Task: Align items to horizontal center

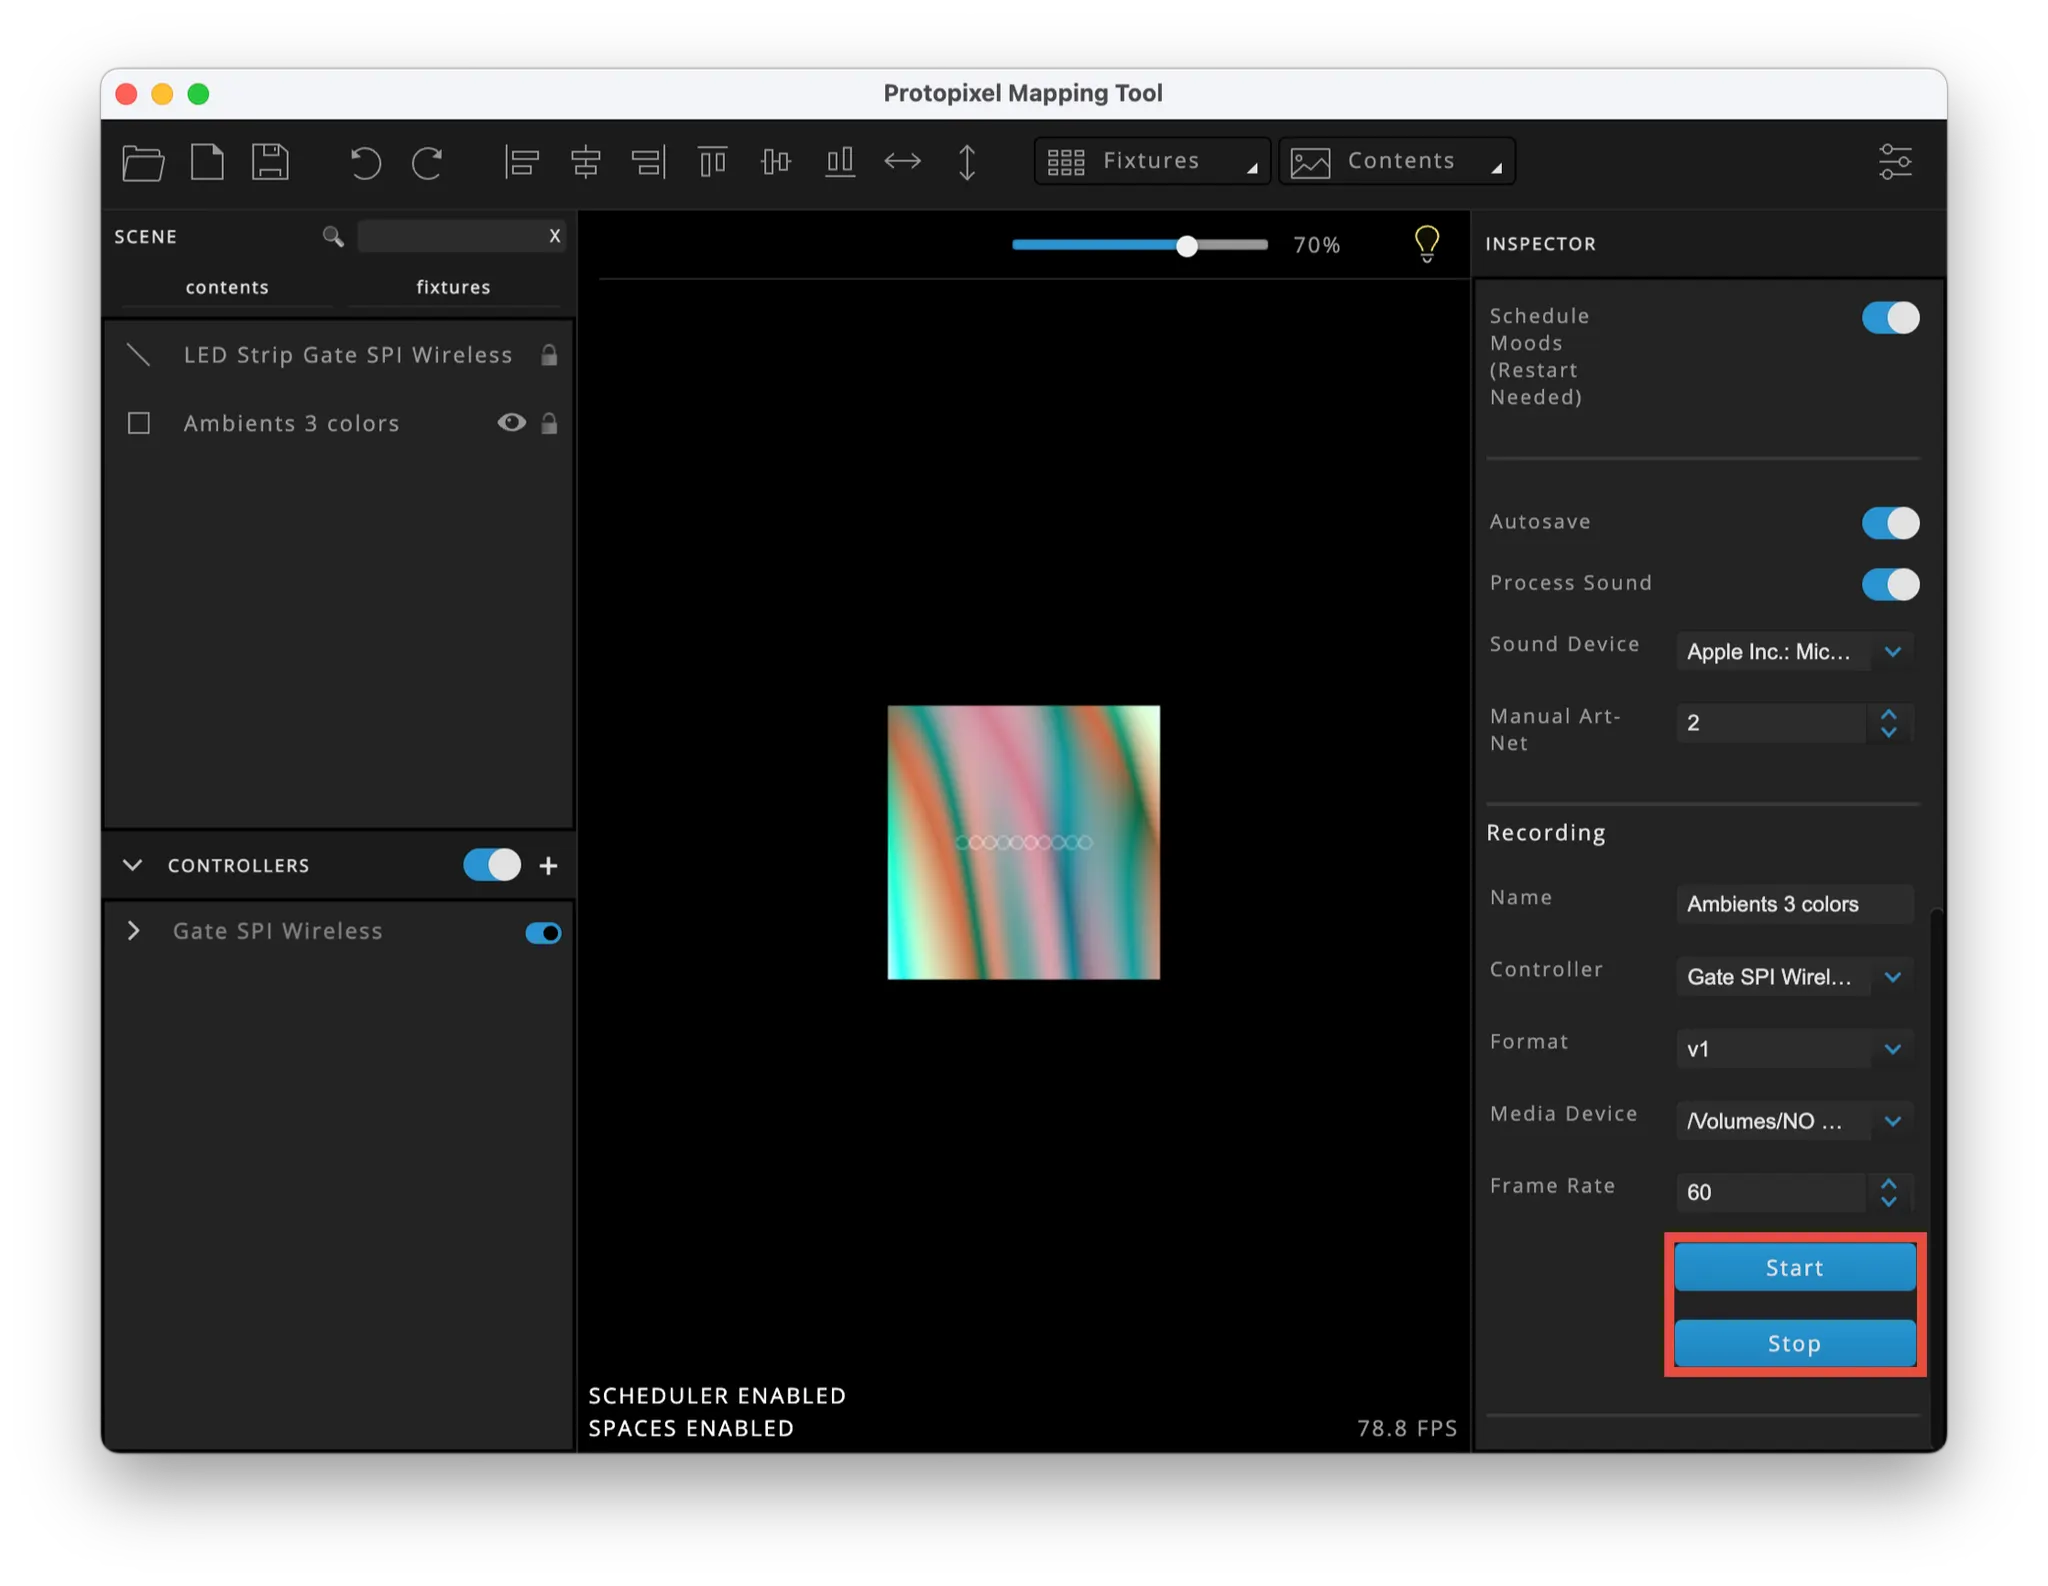Action: tap(585, 162)
